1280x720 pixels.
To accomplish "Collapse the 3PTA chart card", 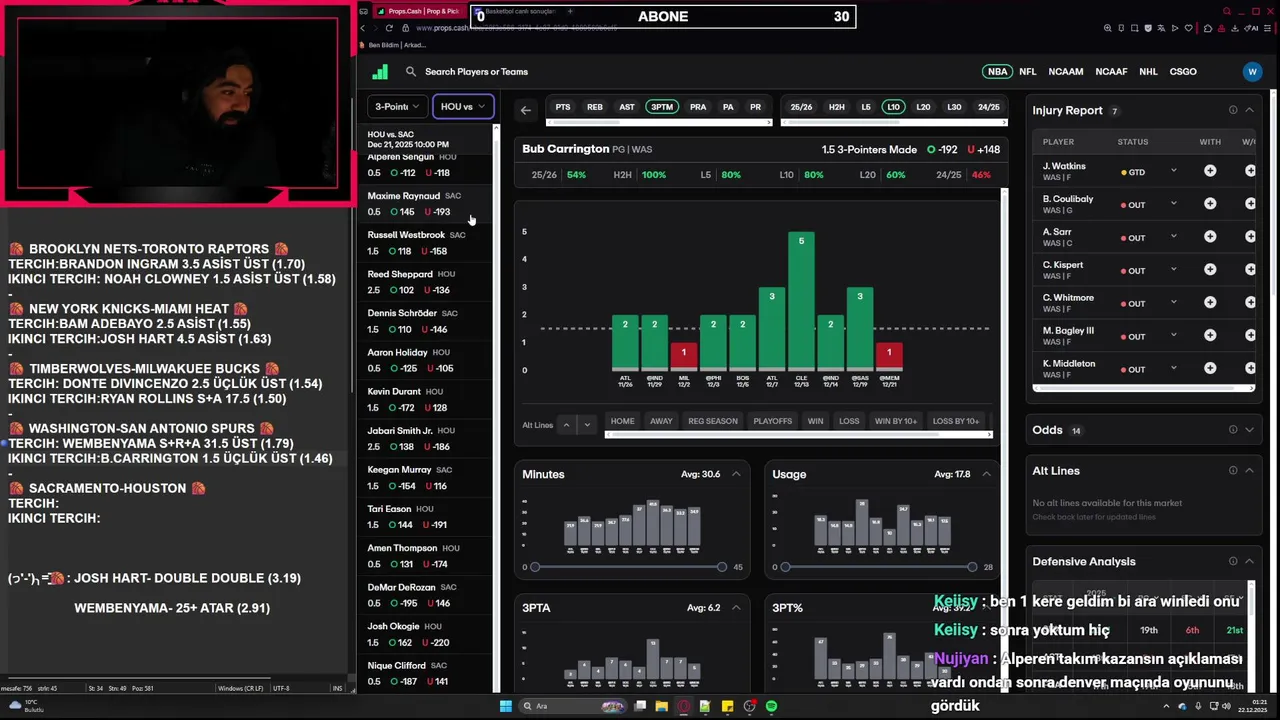I will click(x=736, y=607).
